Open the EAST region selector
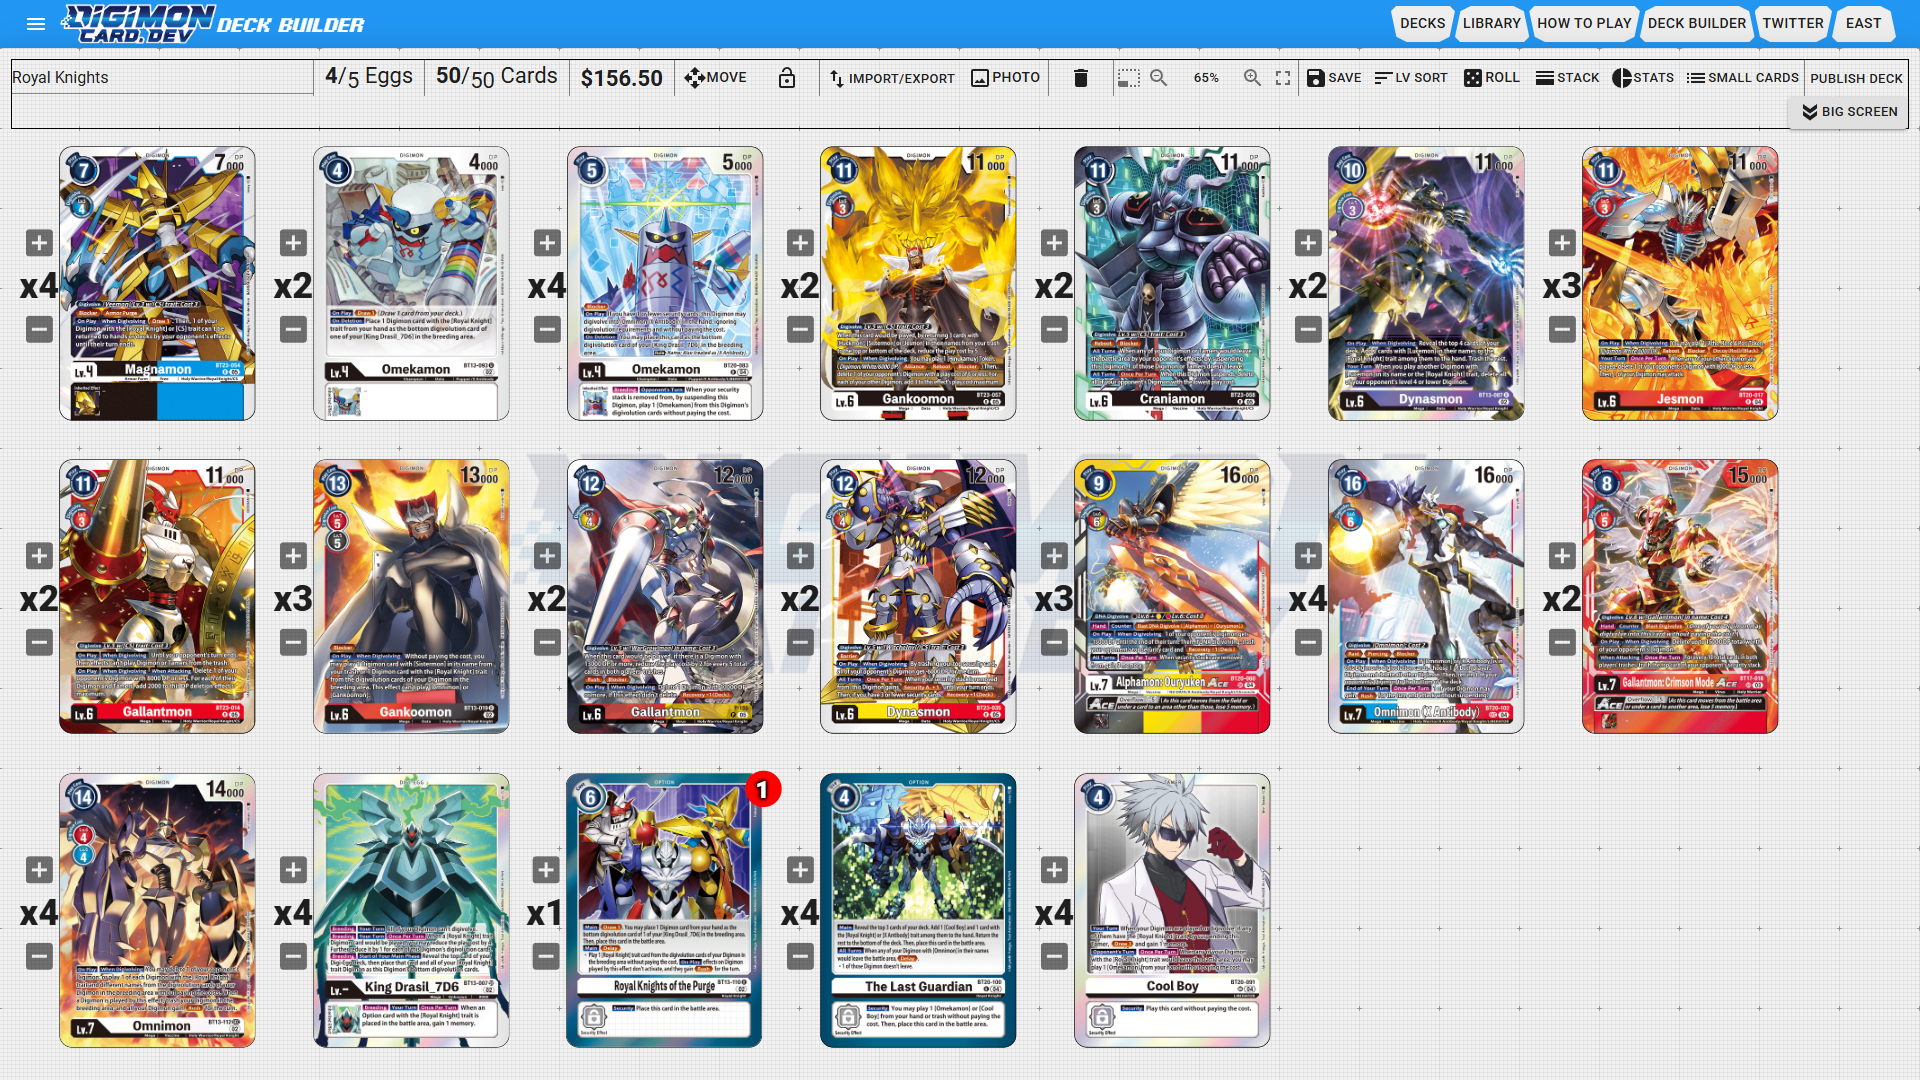The height and width of the screenshot is (1080, 1920). pos(1863,23)
